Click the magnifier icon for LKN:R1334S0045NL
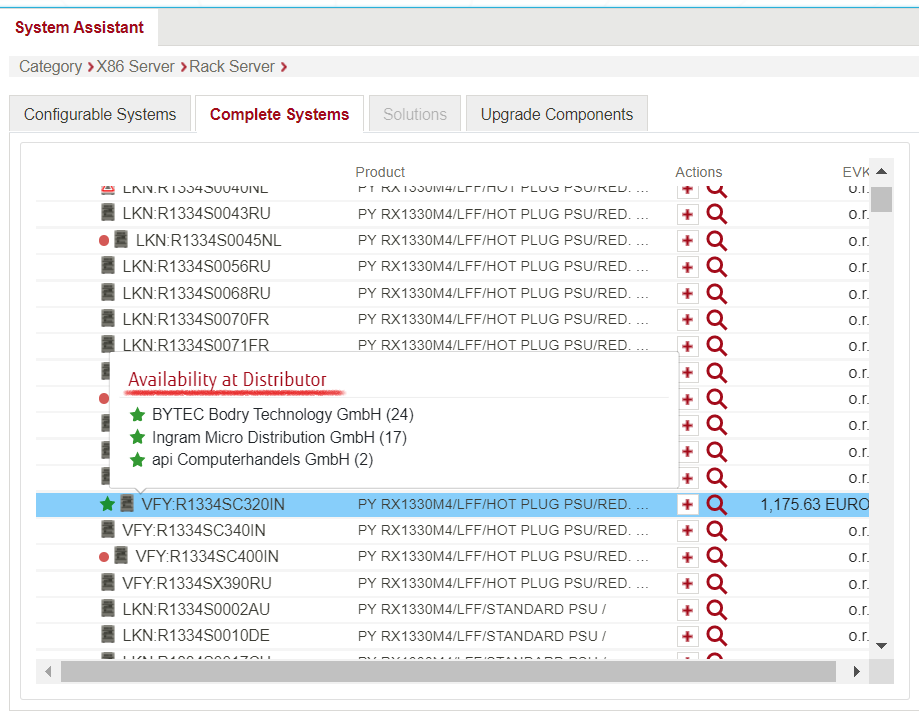 tap(716, 240)
